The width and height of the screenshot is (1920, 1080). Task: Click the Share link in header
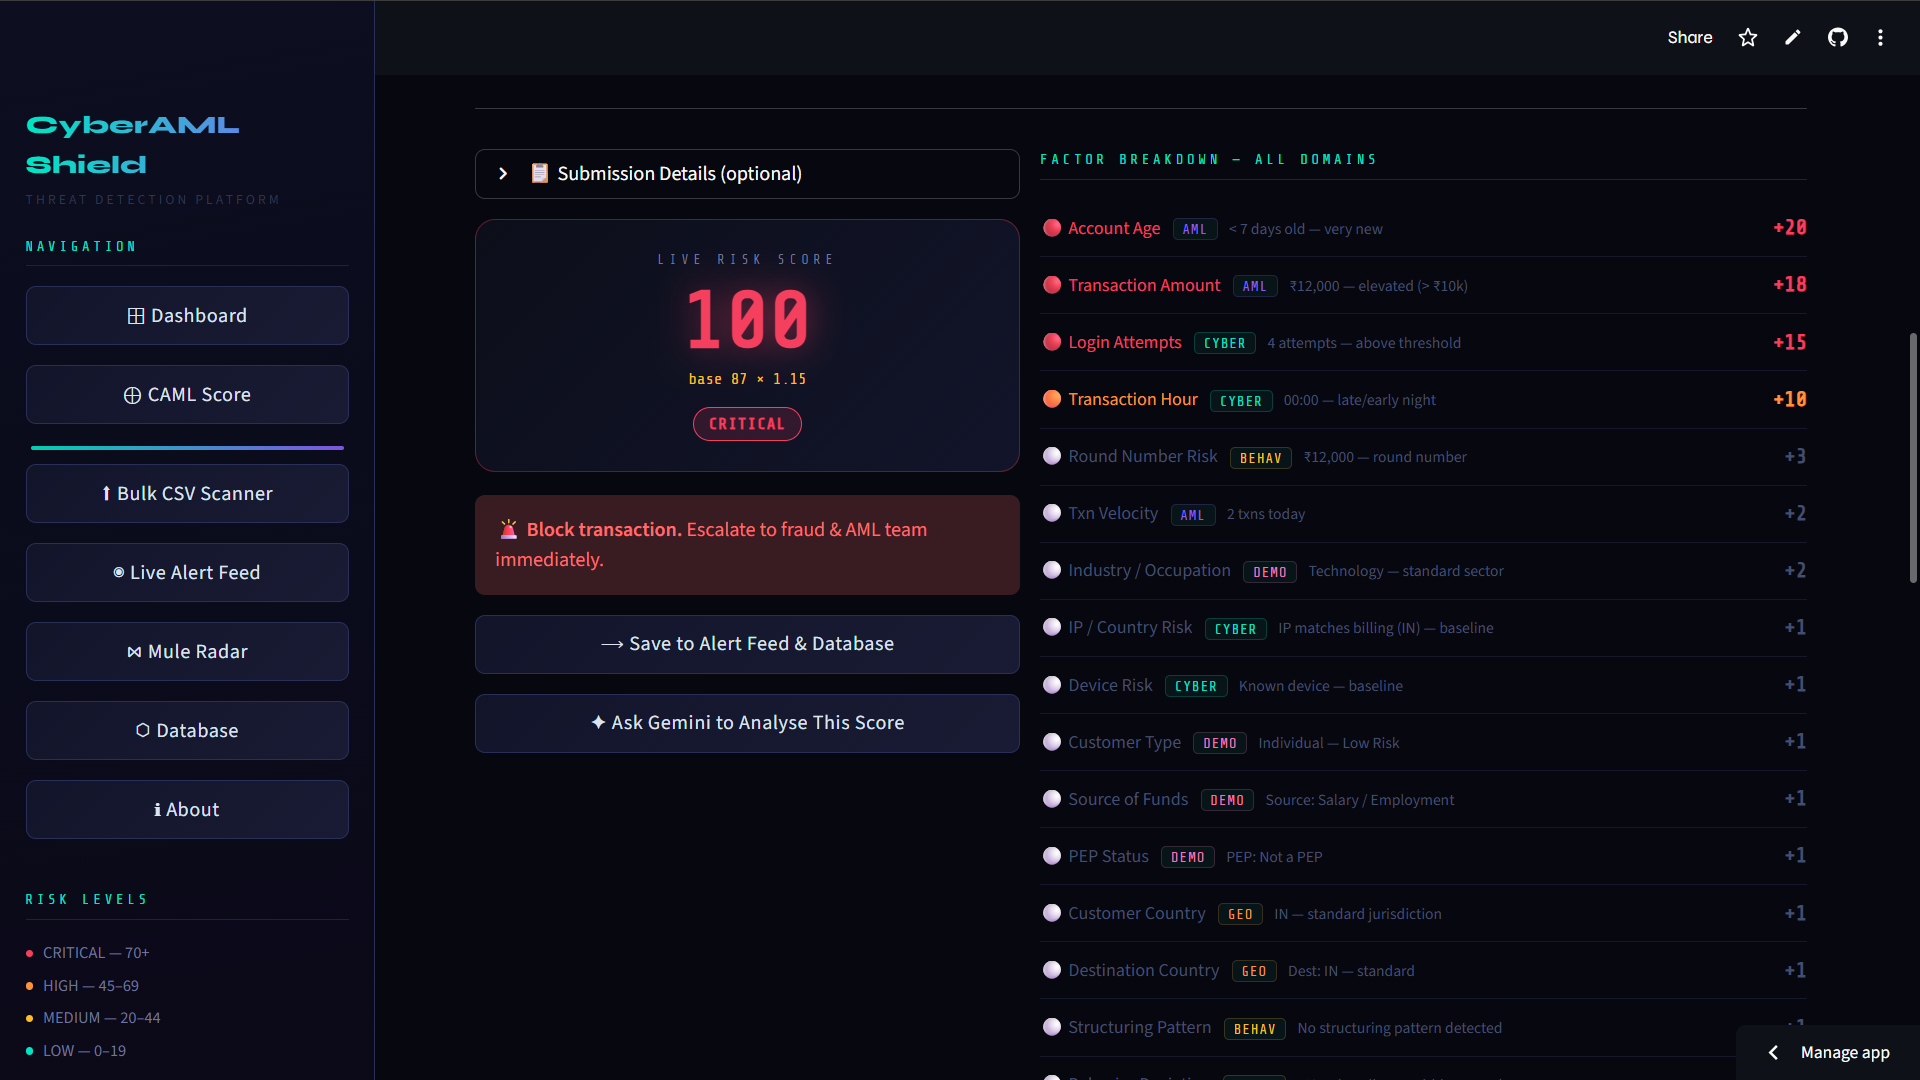(x=1689, y=37)
